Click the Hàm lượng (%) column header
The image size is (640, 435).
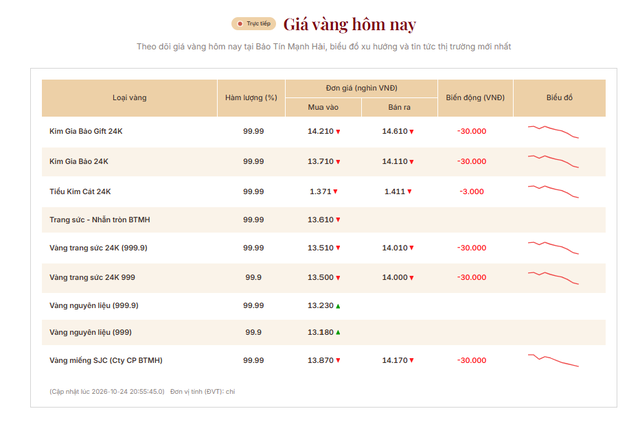click(x=251, y=98)
